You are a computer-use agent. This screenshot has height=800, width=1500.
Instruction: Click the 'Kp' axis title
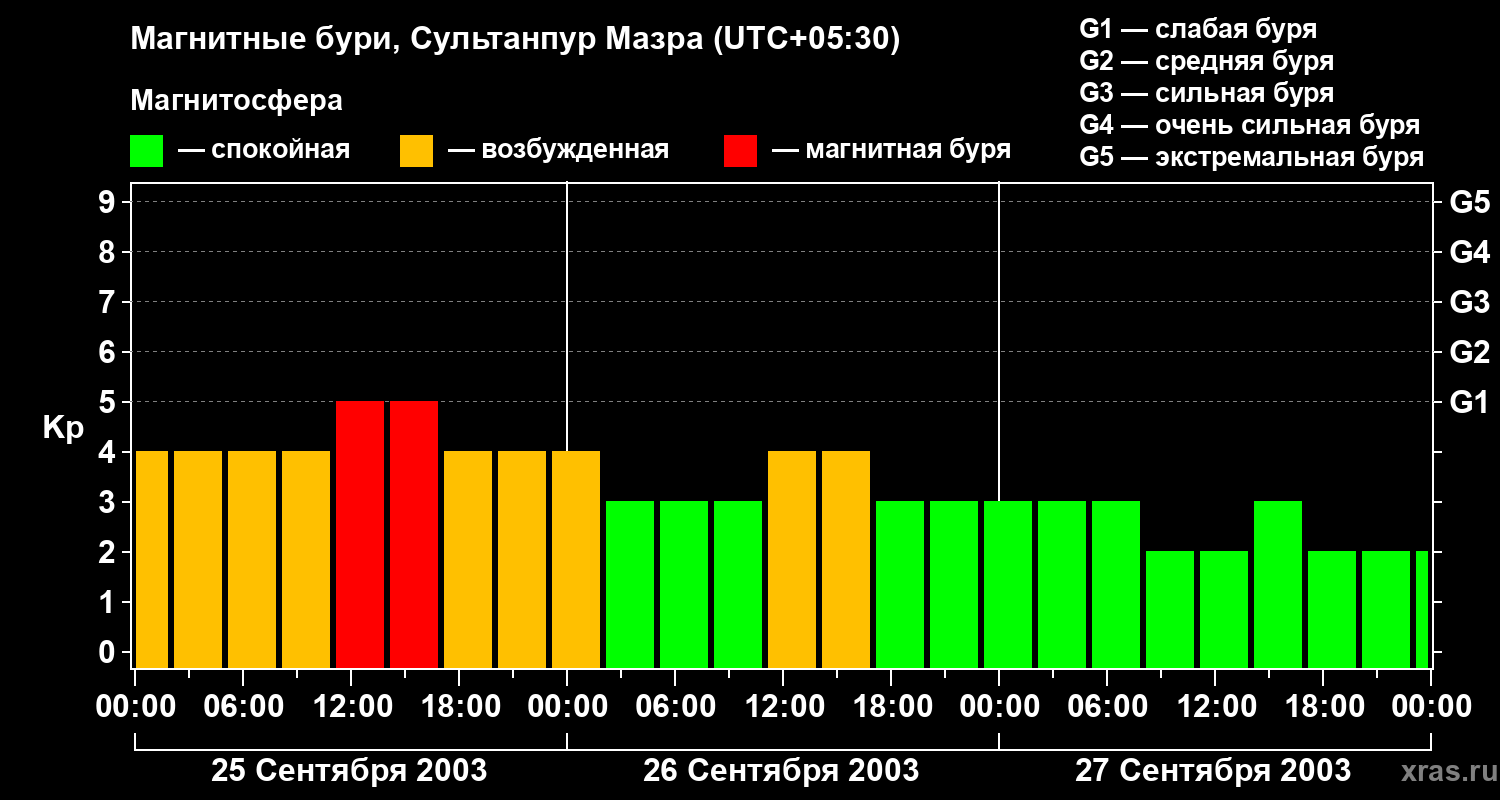point(63,428)
